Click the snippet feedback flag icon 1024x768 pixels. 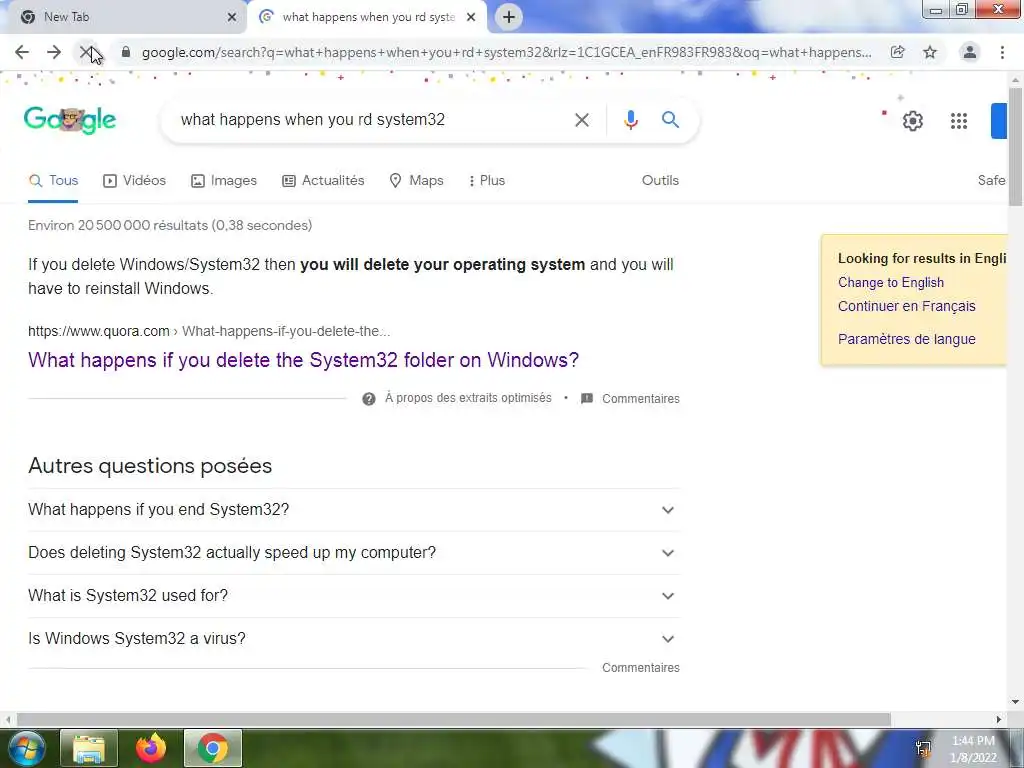point(587,398)
